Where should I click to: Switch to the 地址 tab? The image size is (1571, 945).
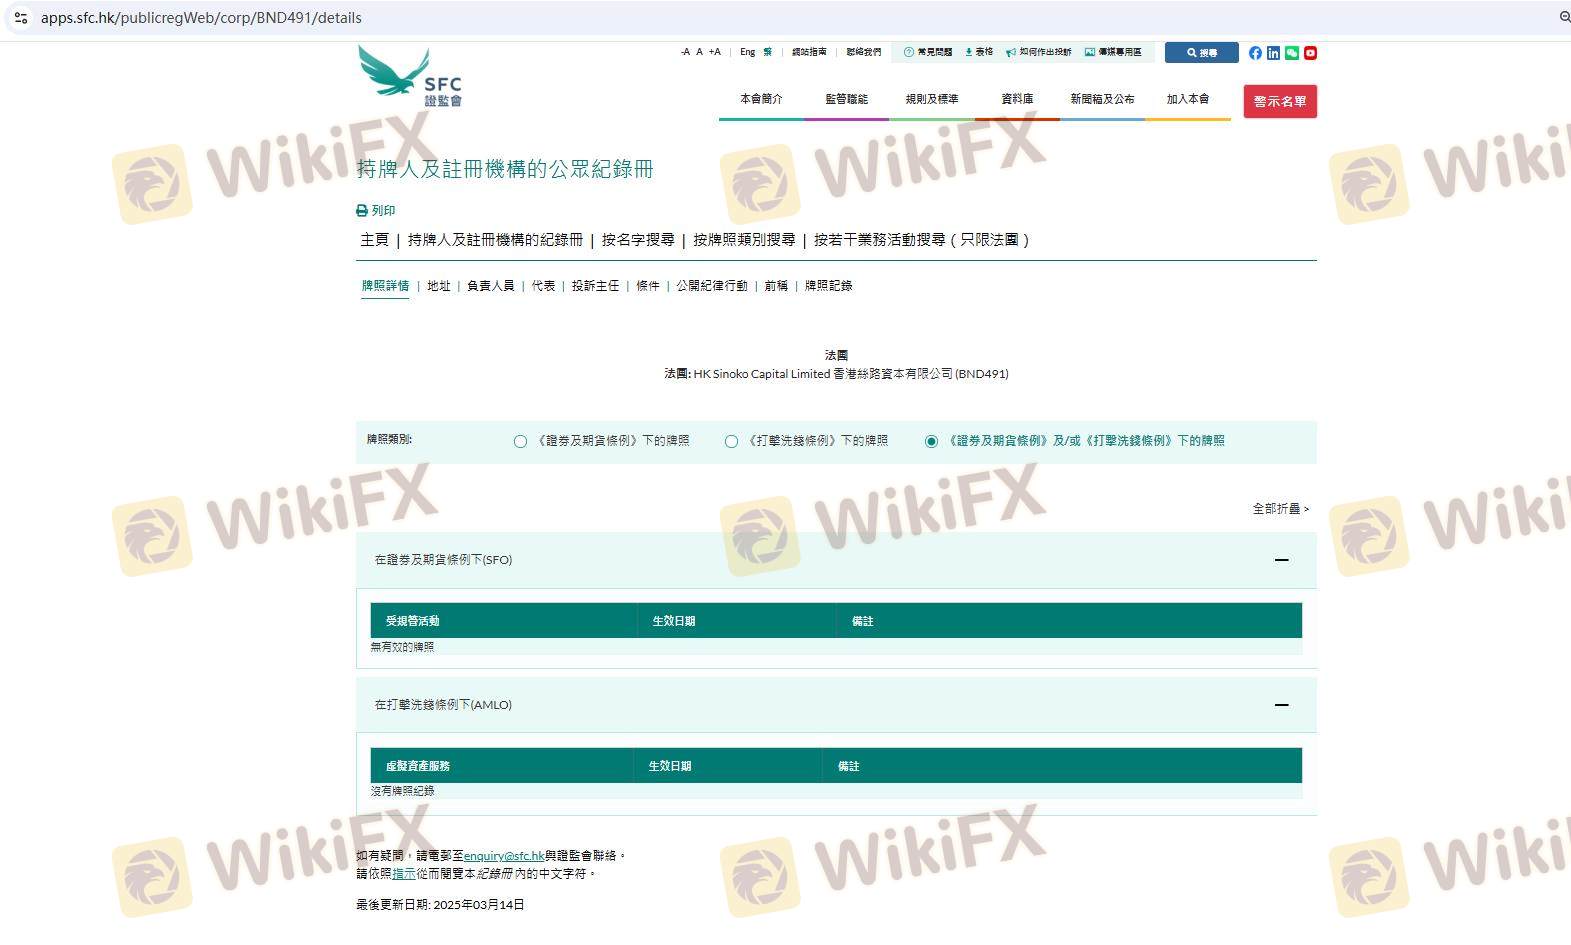pyautogui.click(x=439, y=286)
